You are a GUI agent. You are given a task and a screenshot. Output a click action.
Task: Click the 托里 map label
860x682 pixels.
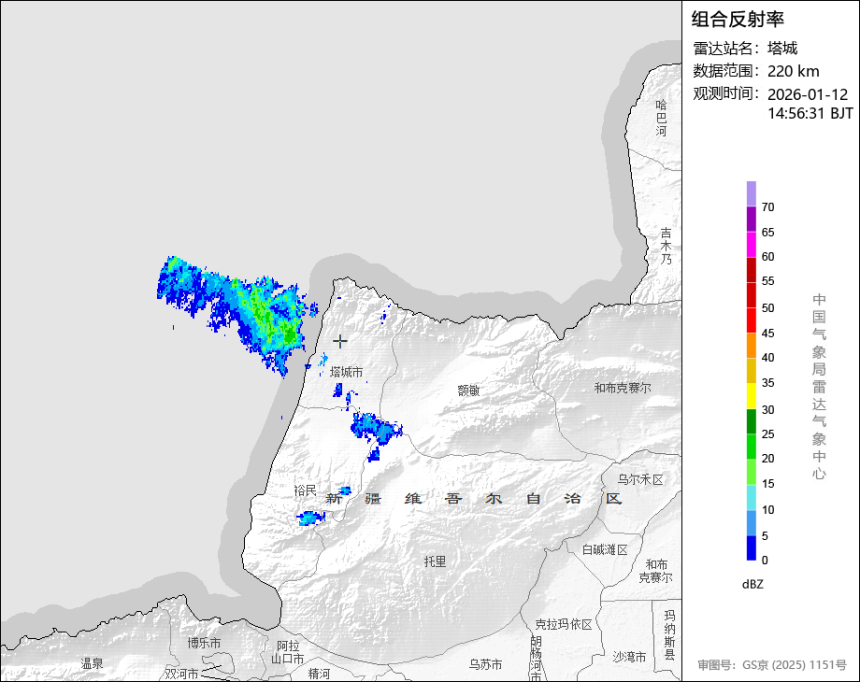435,561
